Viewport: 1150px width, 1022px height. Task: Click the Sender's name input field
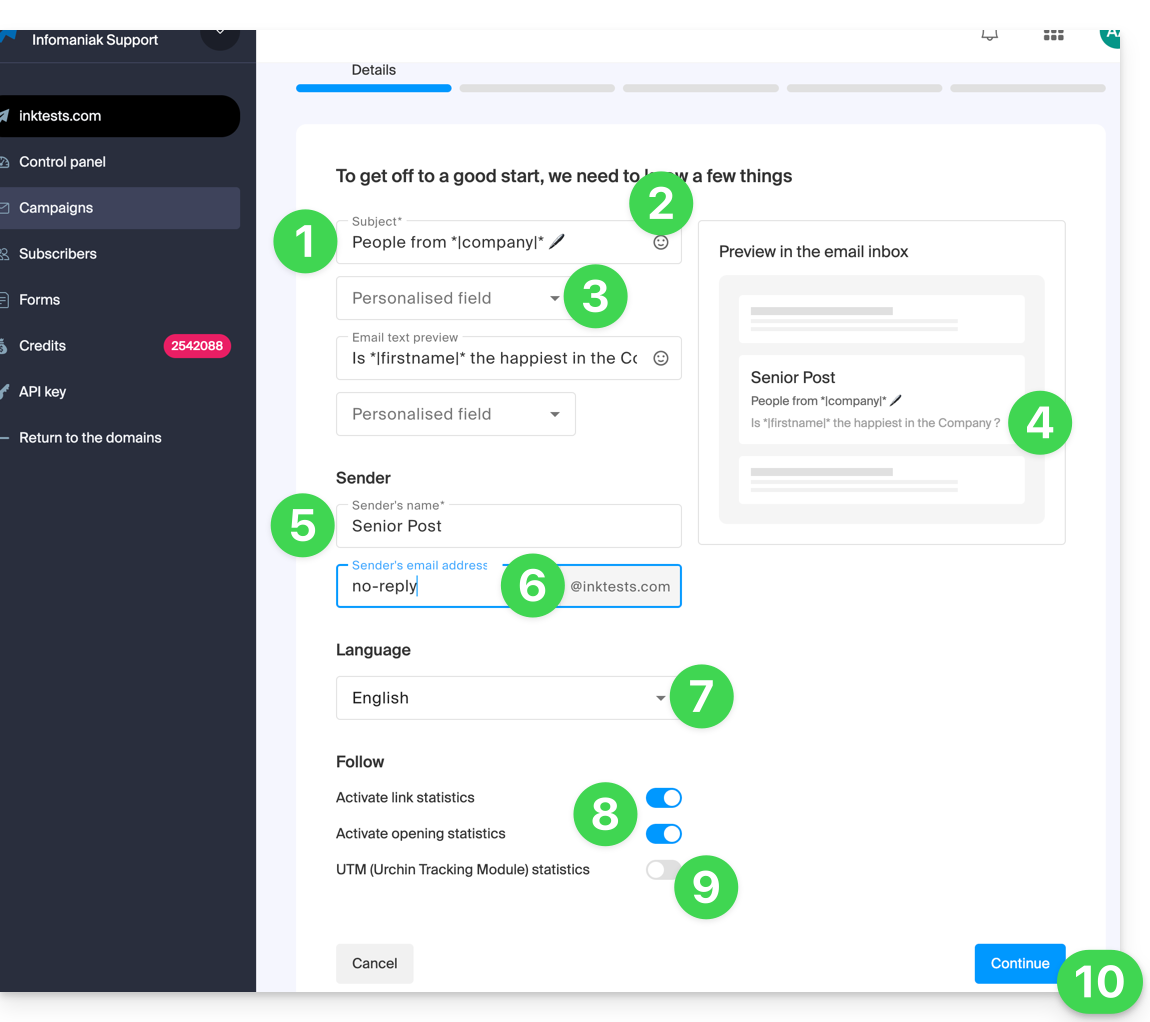(508, 526)
